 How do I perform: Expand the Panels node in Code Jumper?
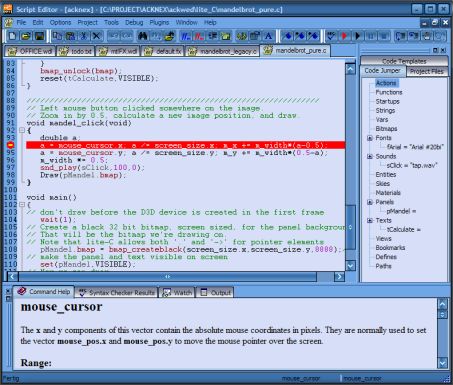tap(370, 202)
